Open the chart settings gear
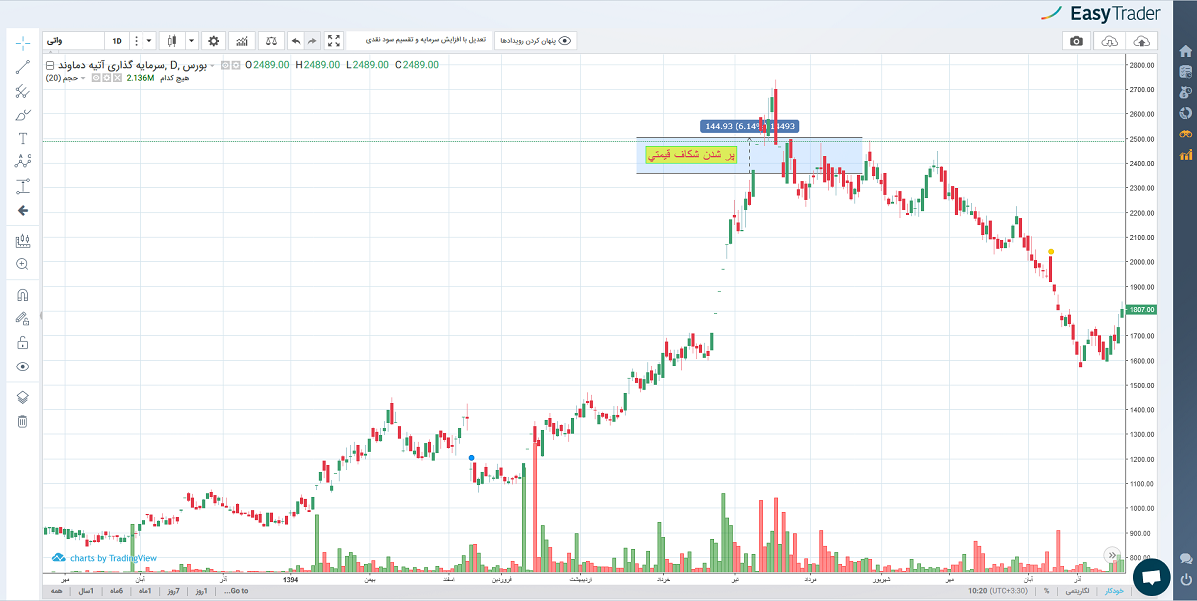 click(x=213, y=41)
